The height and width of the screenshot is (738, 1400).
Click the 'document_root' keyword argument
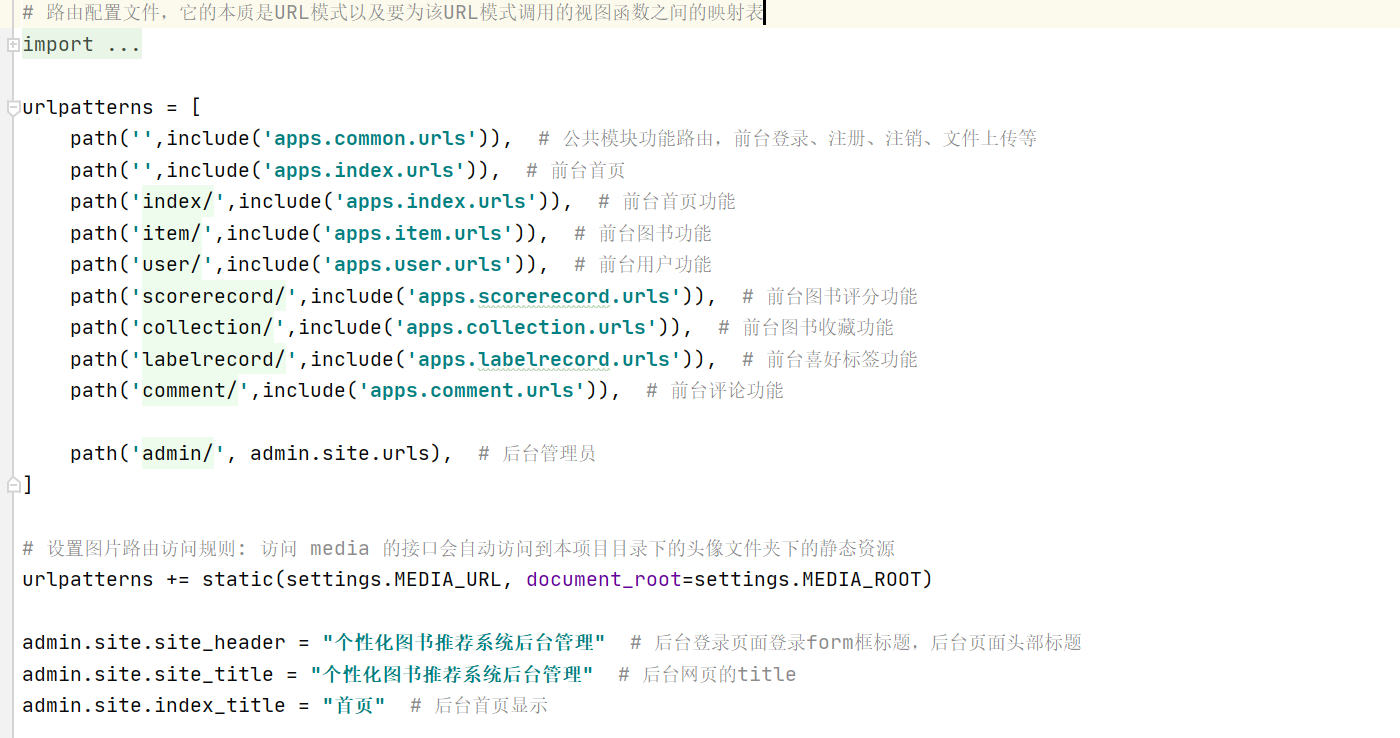(604, 580)
